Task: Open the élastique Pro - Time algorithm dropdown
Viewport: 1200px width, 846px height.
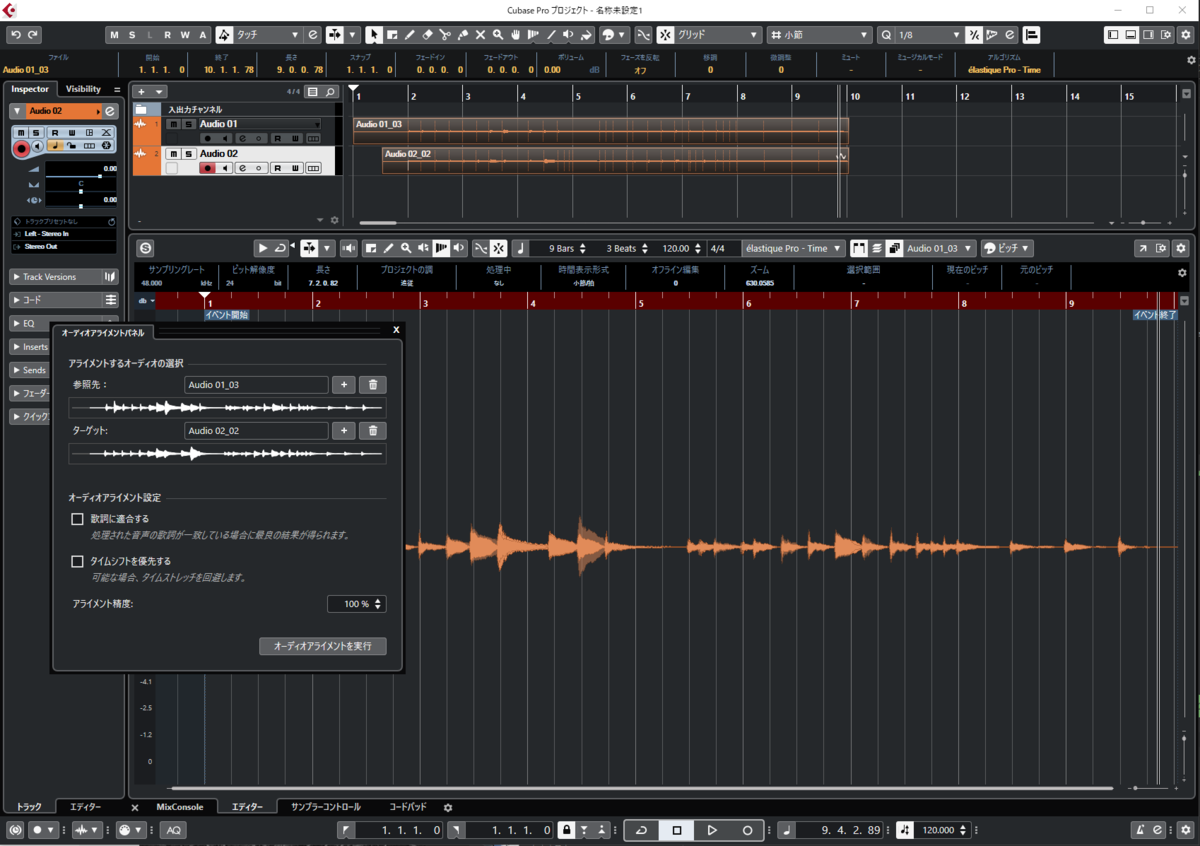Action: coord(794,248)
